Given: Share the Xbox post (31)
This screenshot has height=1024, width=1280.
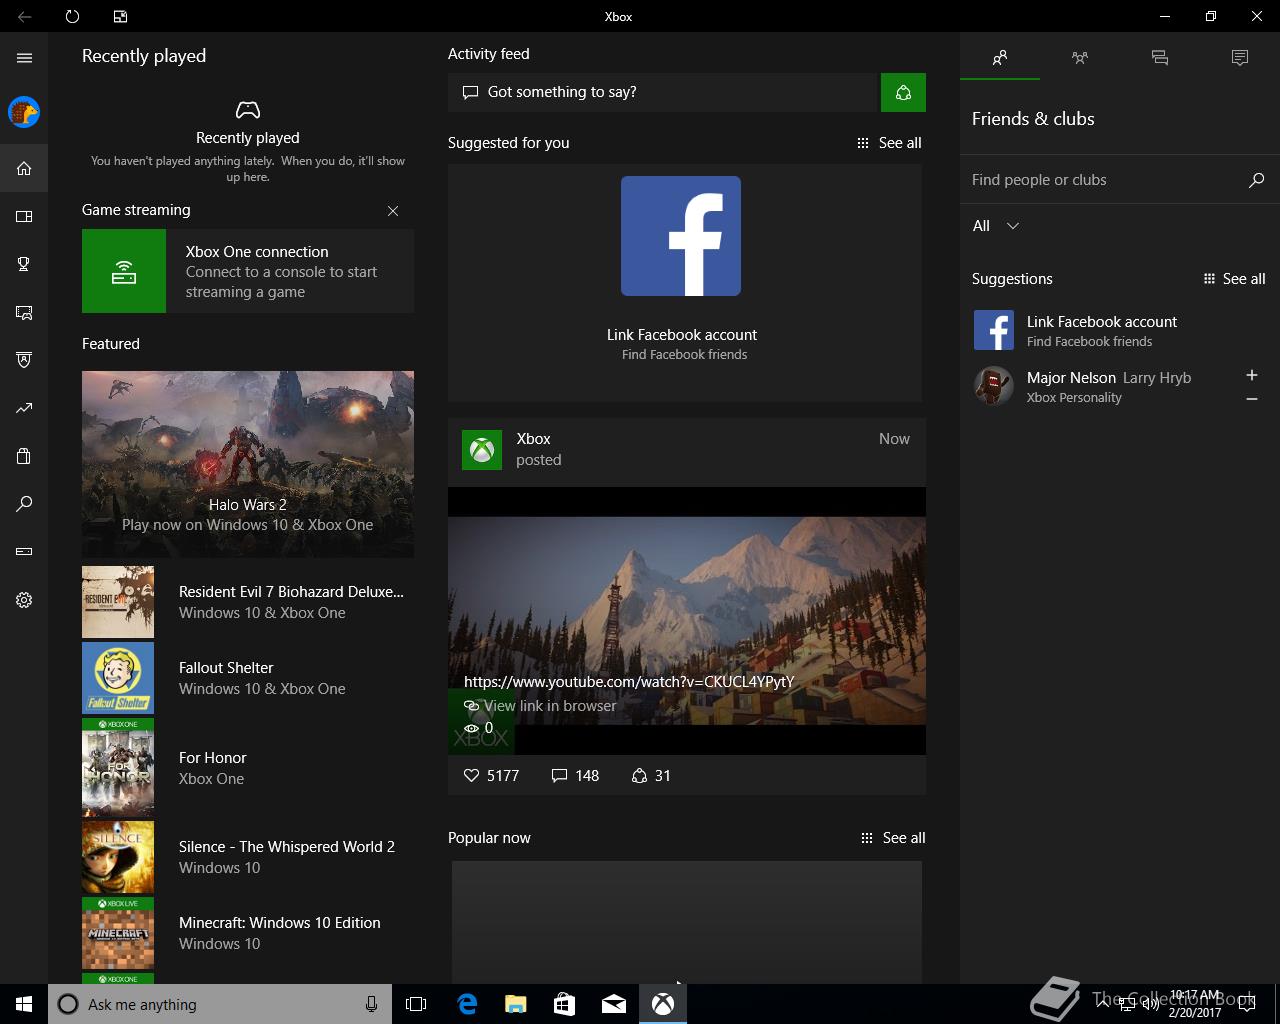Looking at the screenshot, I should coord(651,775).
